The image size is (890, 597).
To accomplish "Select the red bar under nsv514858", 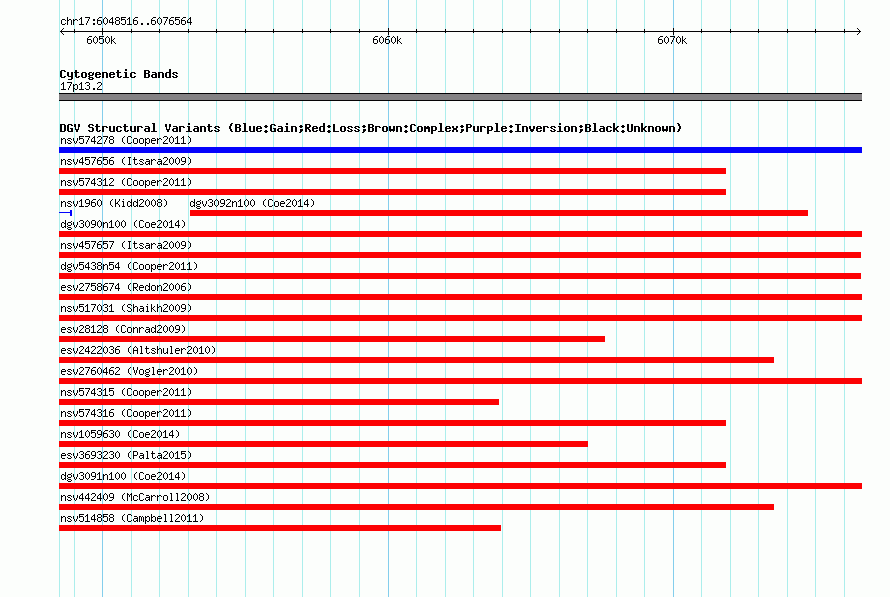I will tap(280, 528).
